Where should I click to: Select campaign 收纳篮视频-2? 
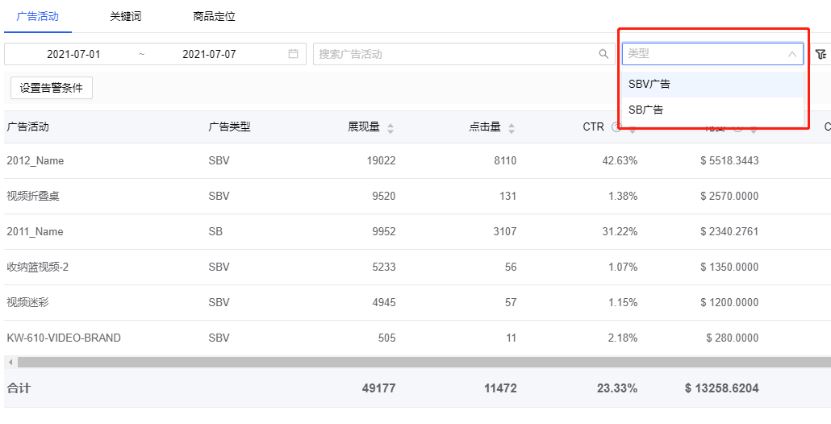[x=37, y=267]
